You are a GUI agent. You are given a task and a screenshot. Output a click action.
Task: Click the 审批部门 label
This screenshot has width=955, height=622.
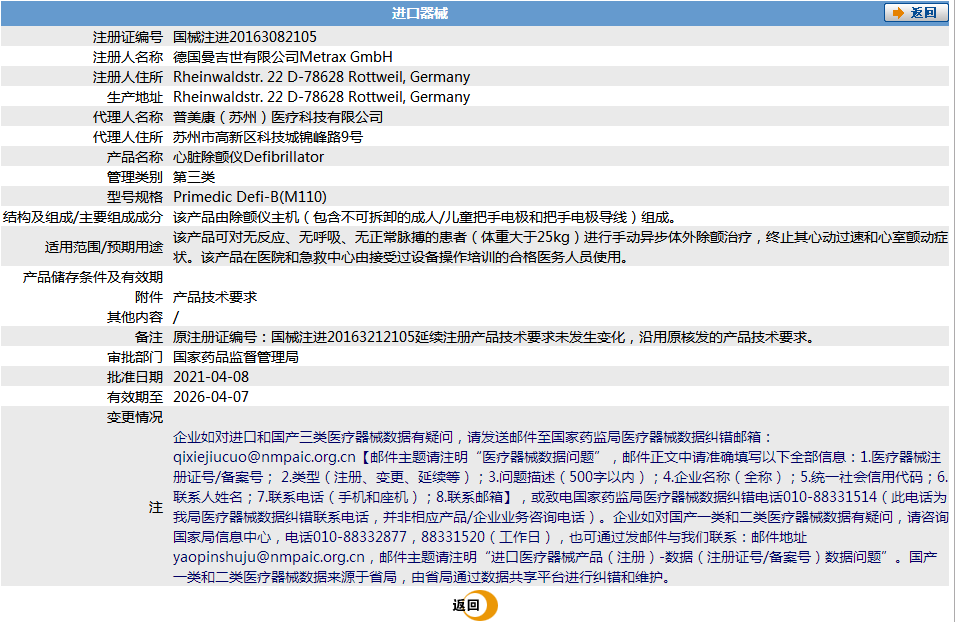135,357
